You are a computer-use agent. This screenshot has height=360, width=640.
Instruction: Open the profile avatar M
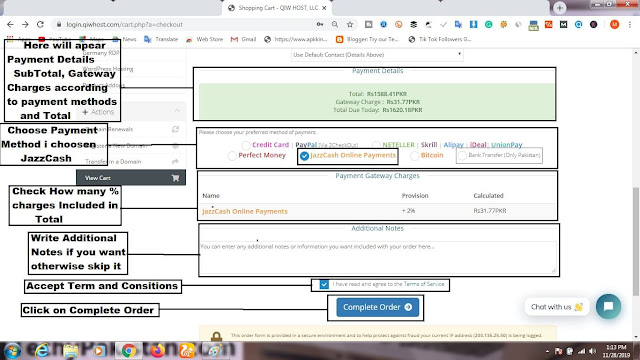coord(614,24)
